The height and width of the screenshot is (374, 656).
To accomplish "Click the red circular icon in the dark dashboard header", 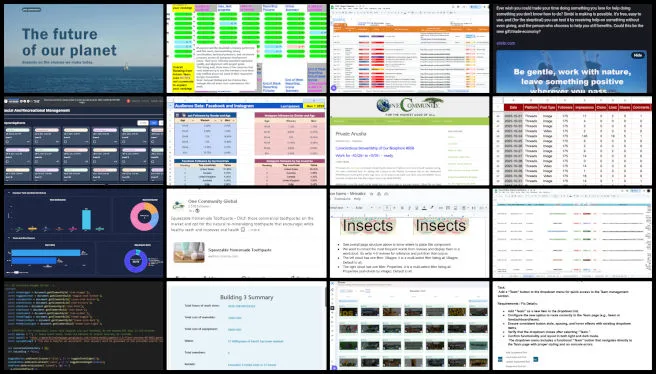I will coord(129,101).
